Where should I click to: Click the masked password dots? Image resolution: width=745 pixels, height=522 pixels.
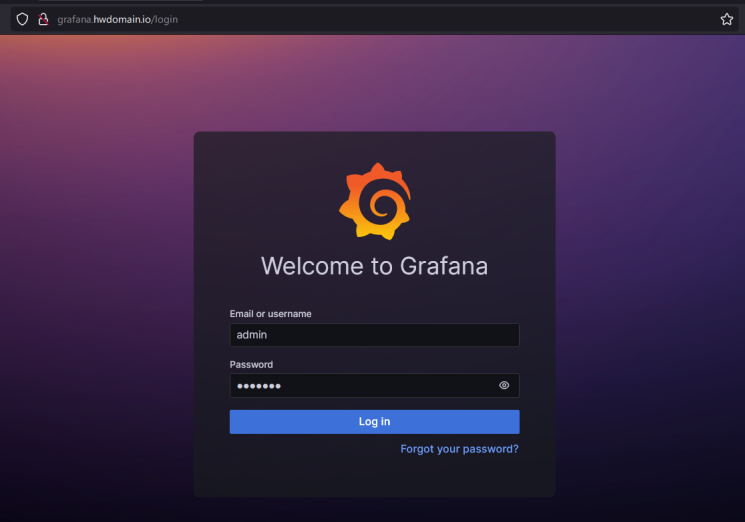[x=259, y=386]
